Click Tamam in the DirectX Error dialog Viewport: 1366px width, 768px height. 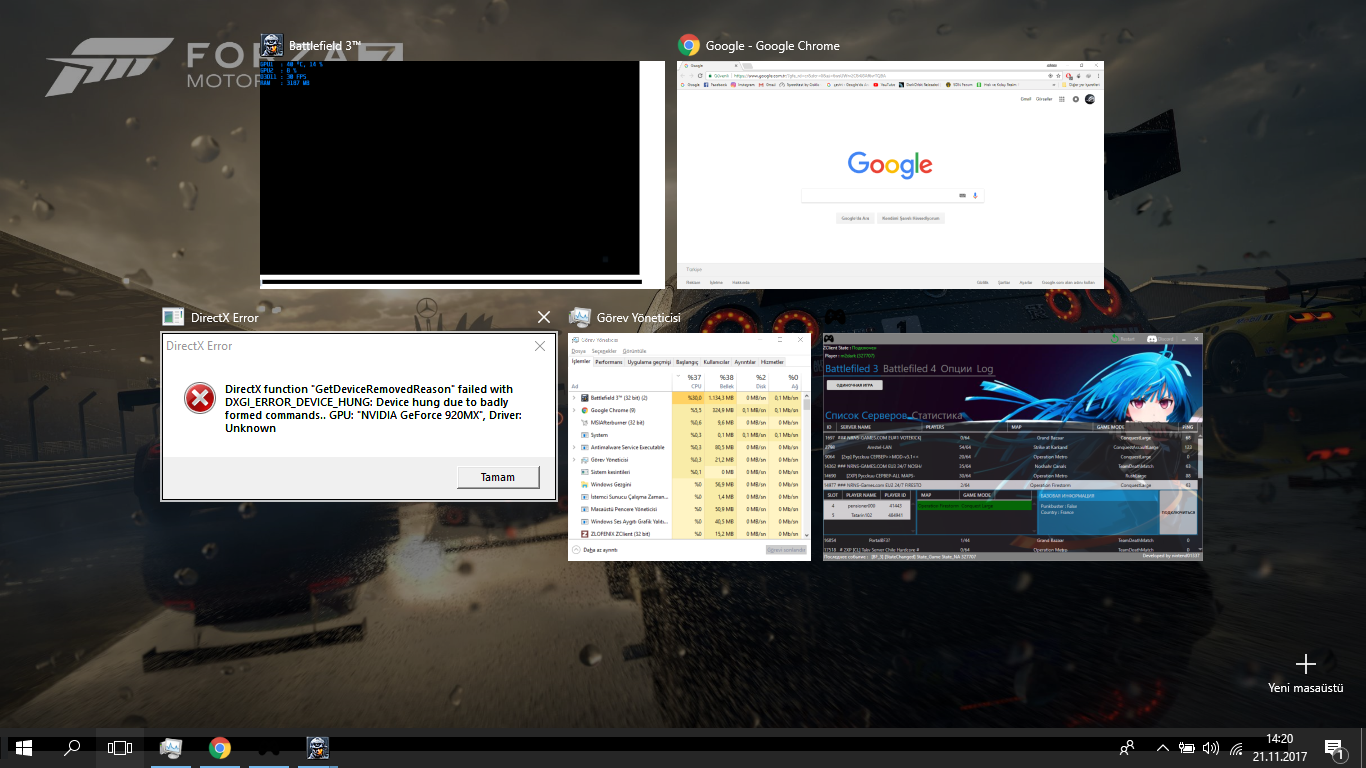tap(498, 477)
